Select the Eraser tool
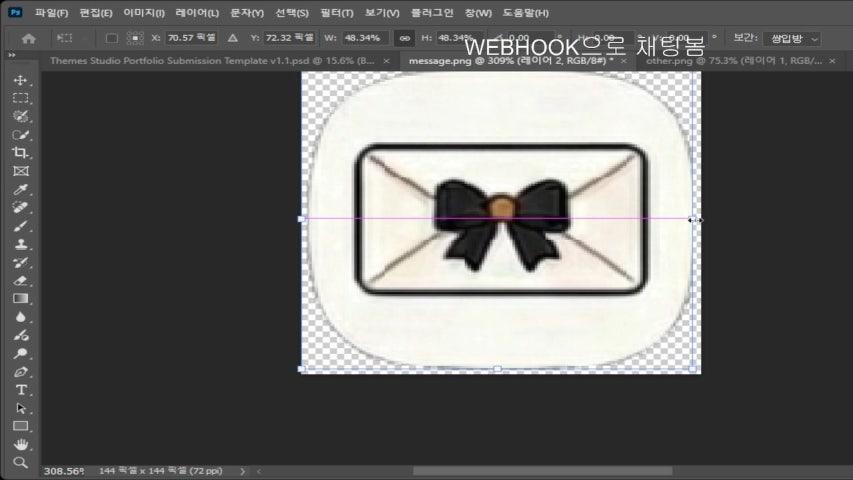This screenshot has height=480, width=853. [x=21, y=281]
